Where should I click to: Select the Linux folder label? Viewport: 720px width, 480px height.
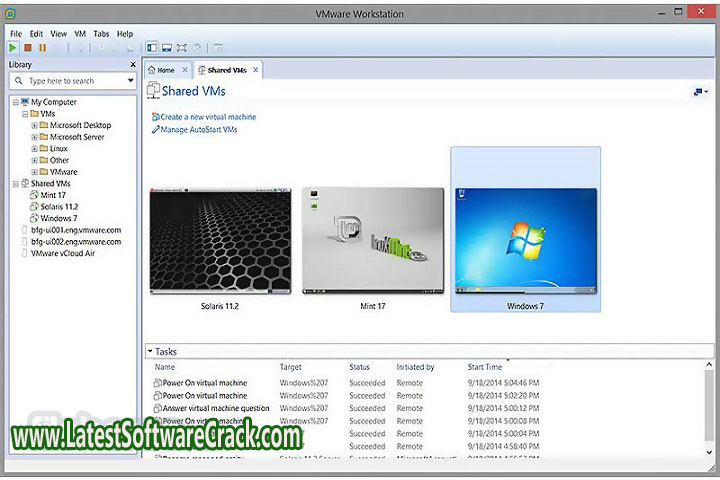(x=59, y=148)
